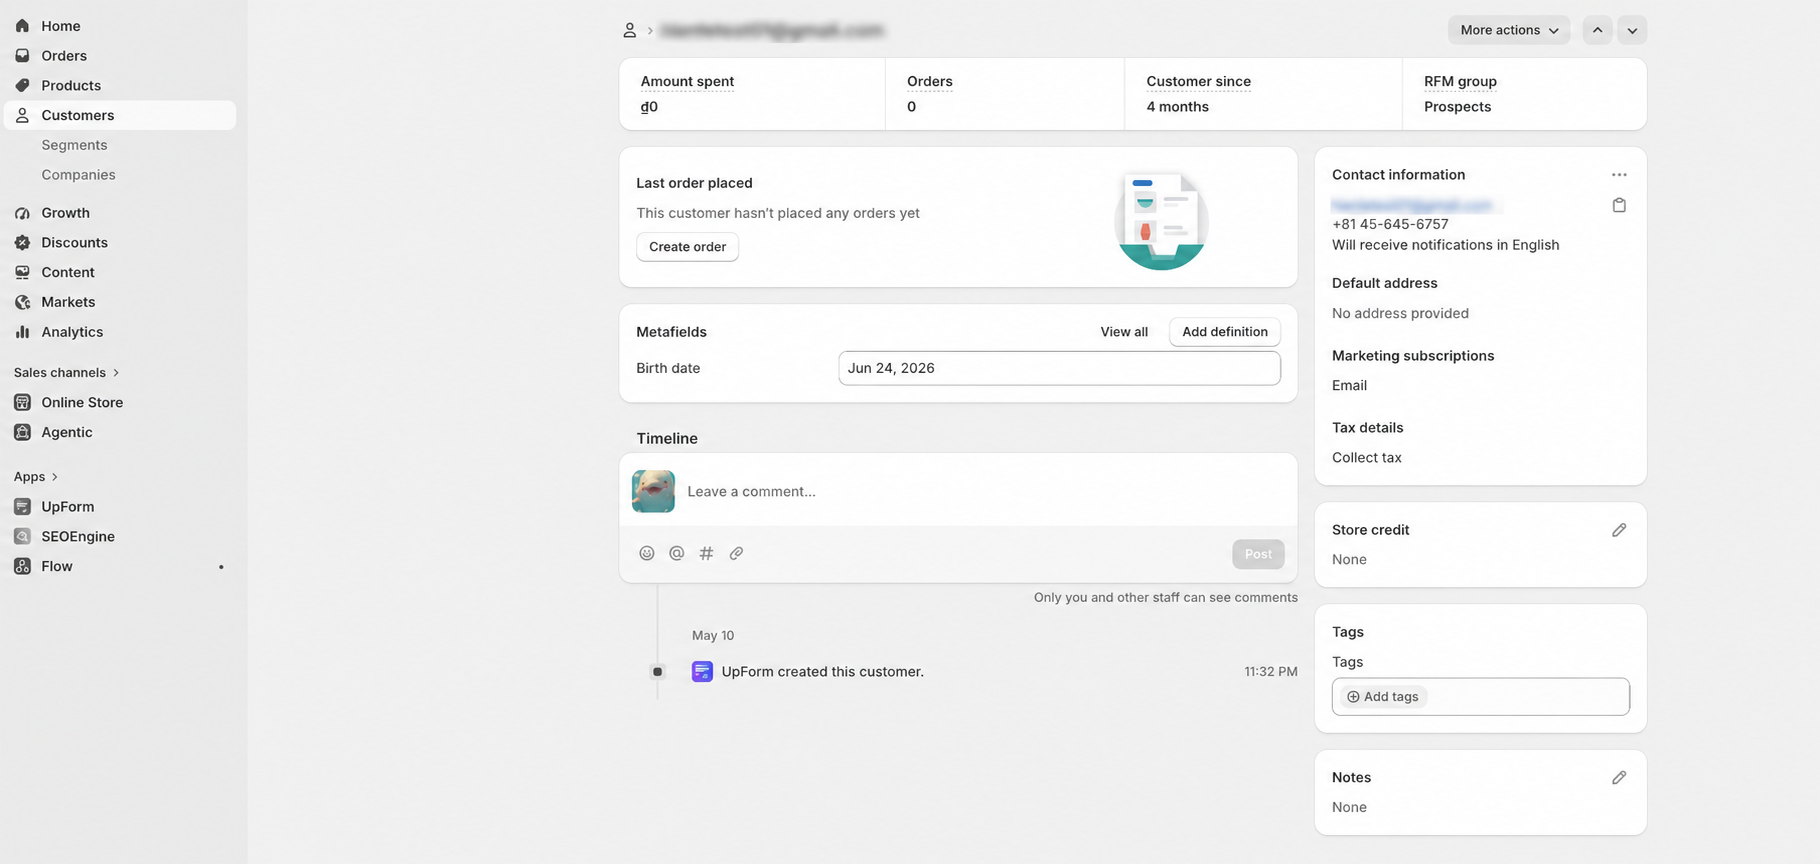
Task: Open the More actions dropdown
Action: (x=1509, y=30)
